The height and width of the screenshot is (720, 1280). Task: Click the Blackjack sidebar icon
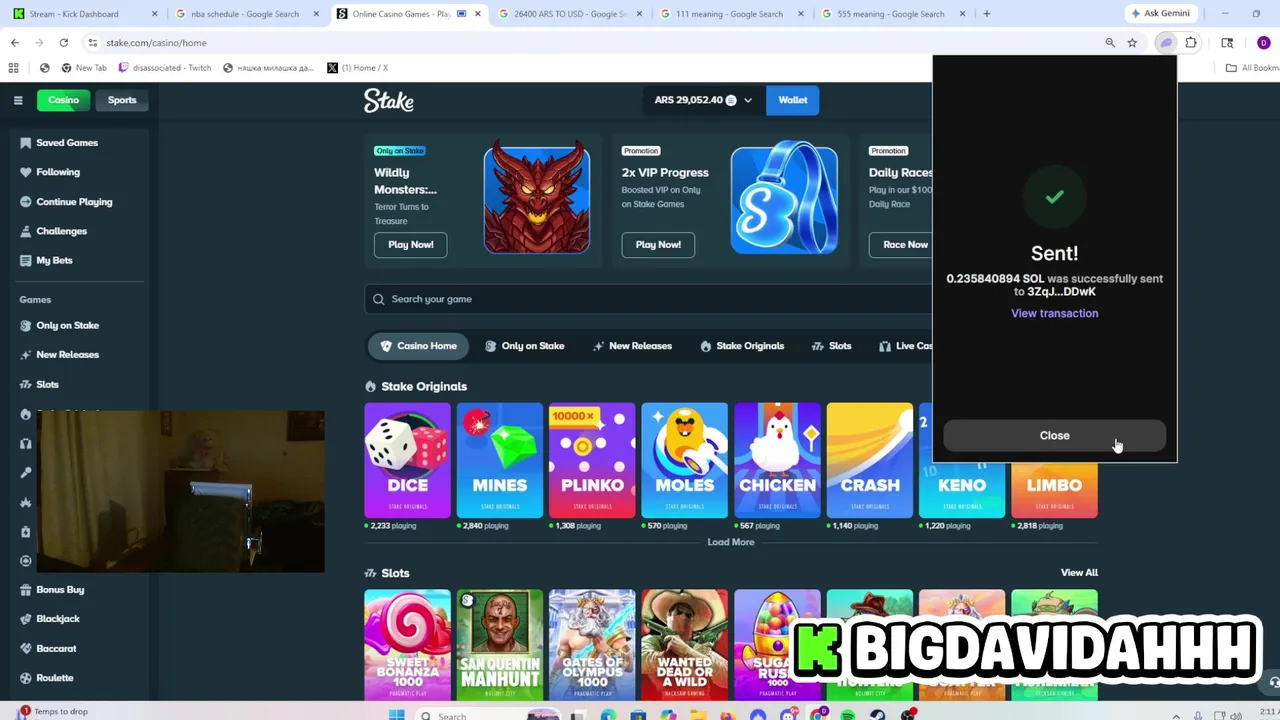pyautogui.click(x=26, y=619)
